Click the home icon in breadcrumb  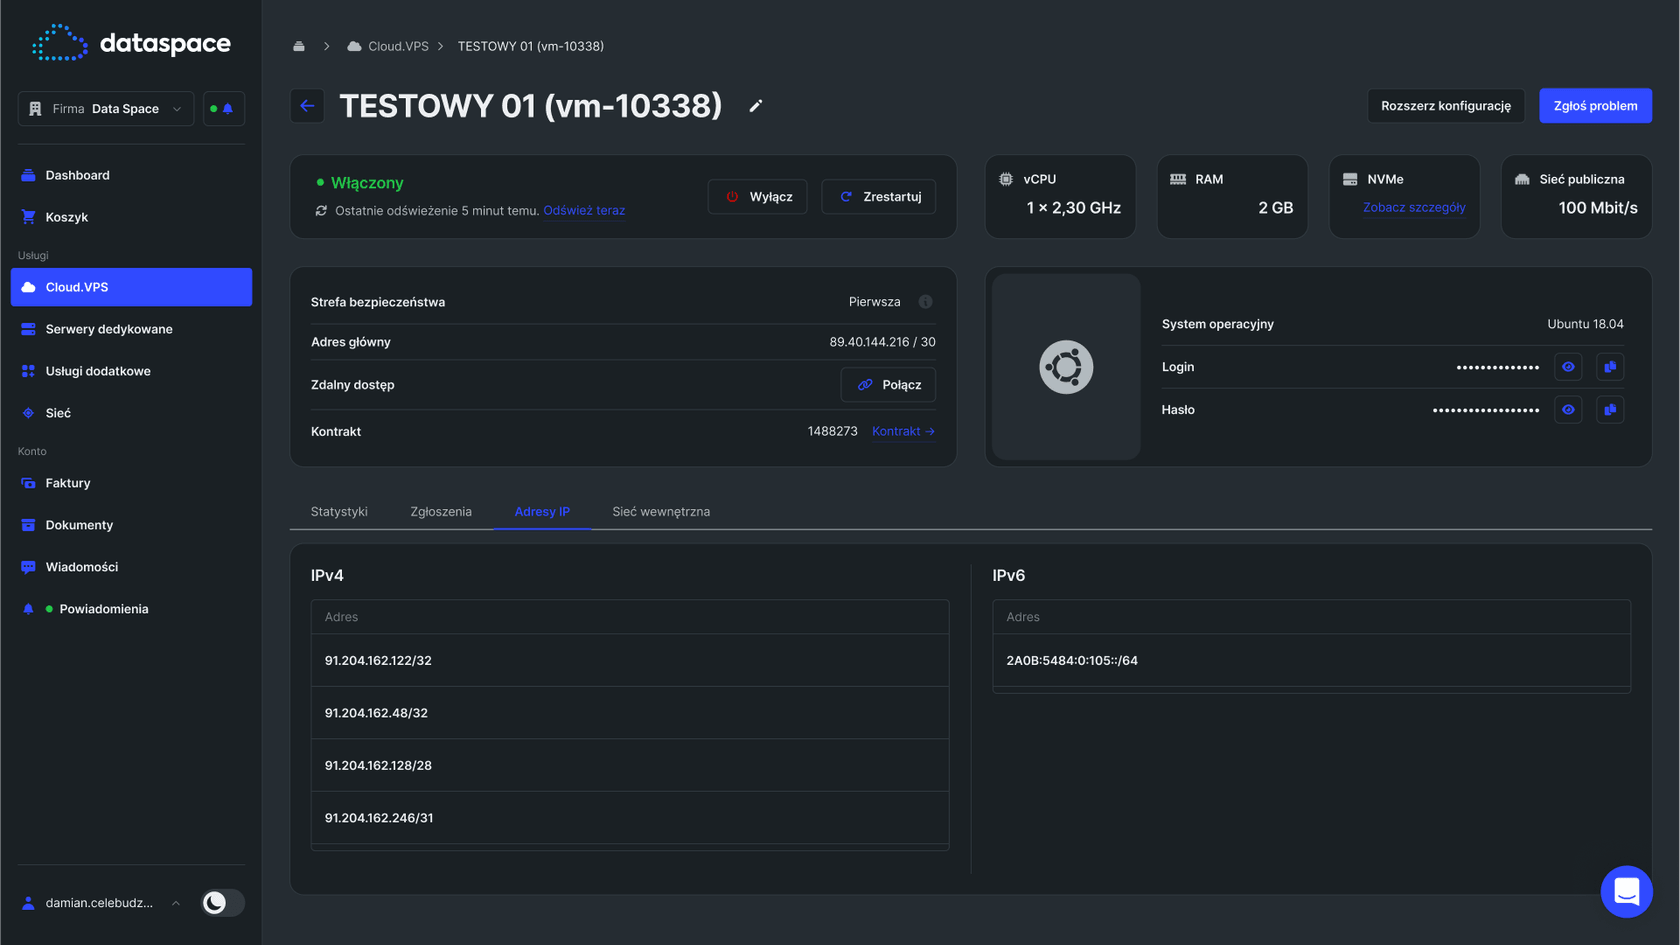coord(299,46)
